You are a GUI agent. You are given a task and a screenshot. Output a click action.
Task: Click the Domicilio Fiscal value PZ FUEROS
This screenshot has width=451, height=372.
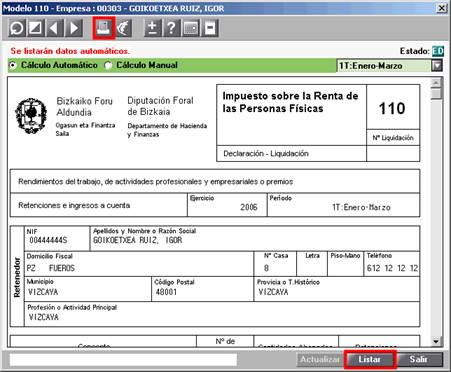click(51, 268)
